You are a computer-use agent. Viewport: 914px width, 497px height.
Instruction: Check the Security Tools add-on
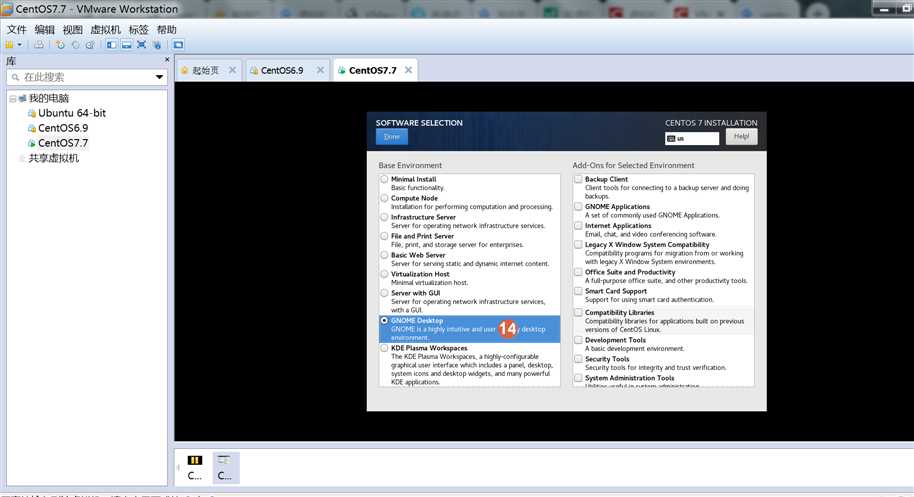[578, 359]
